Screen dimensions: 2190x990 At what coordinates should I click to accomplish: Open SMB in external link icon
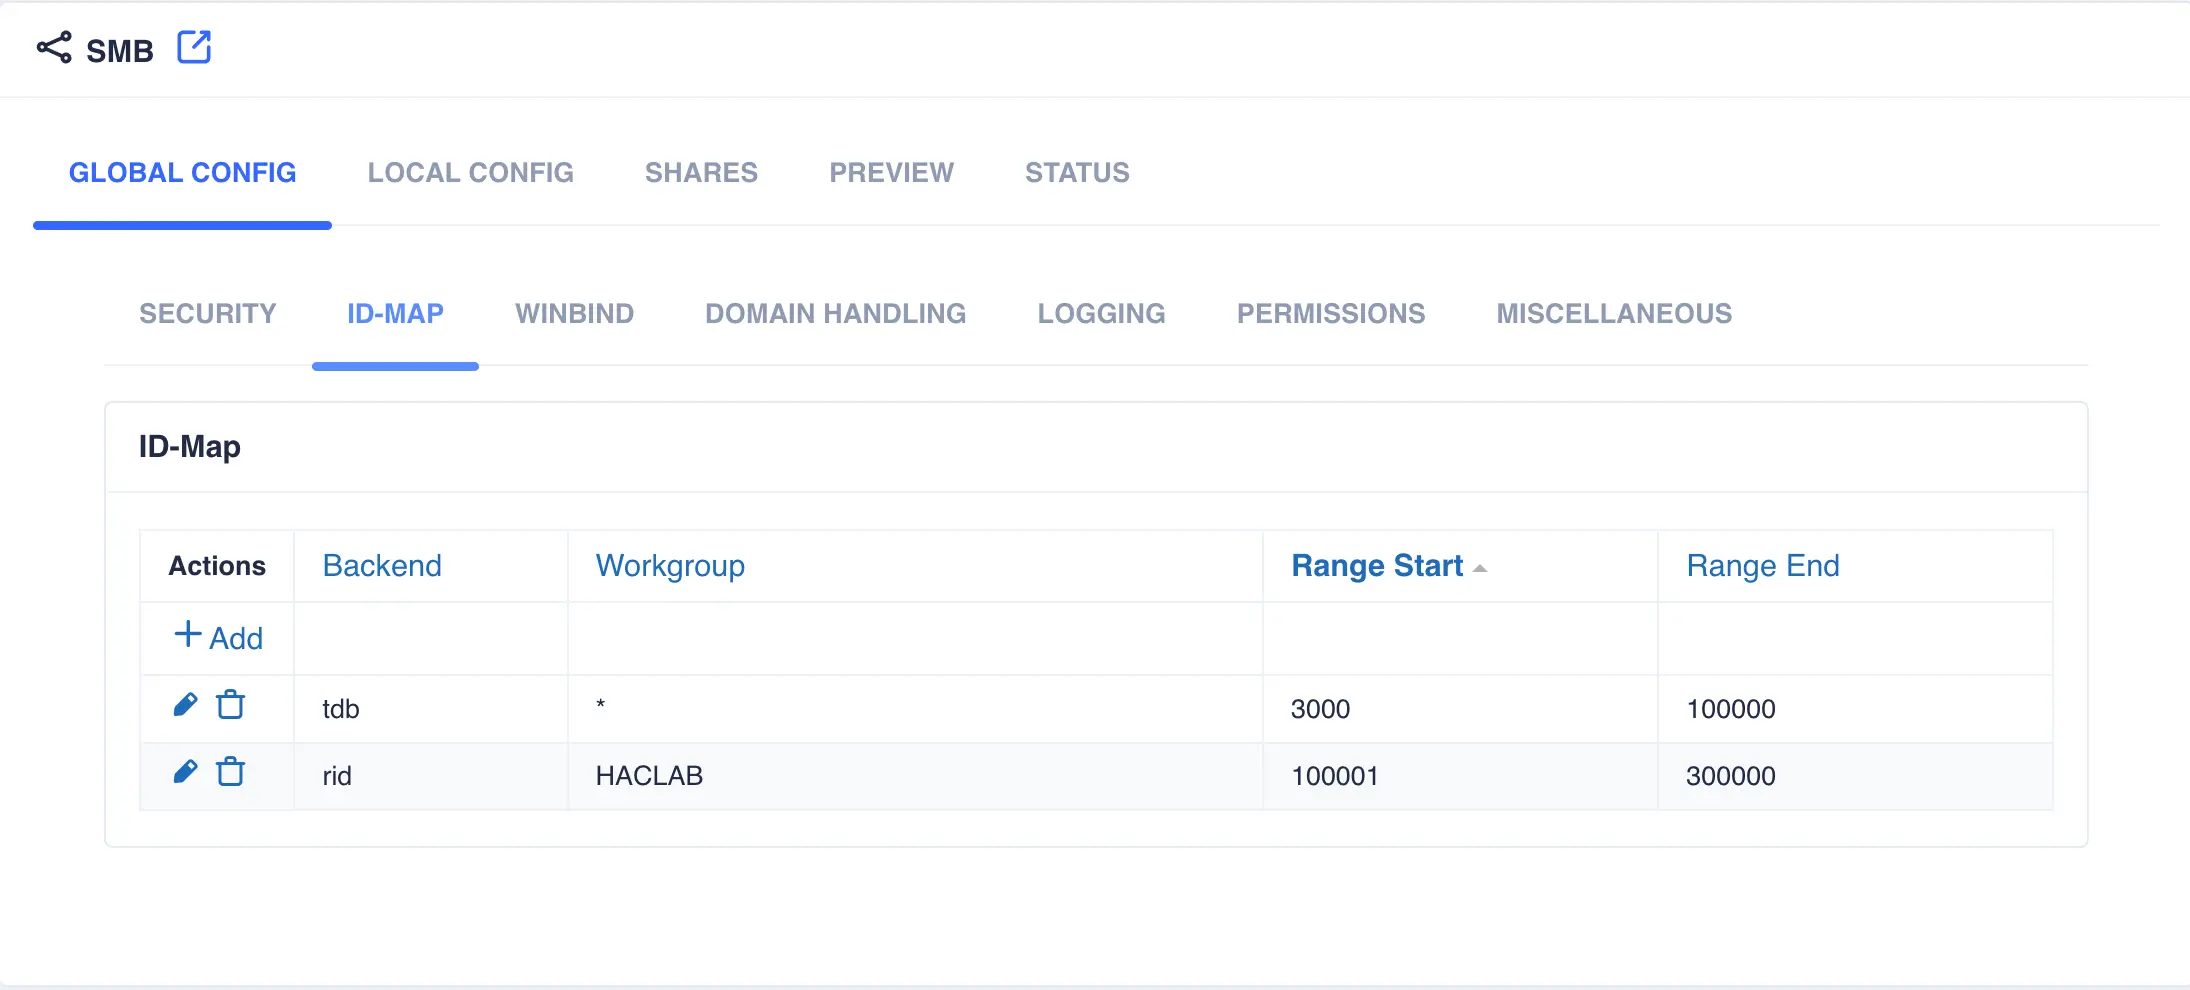194,47
